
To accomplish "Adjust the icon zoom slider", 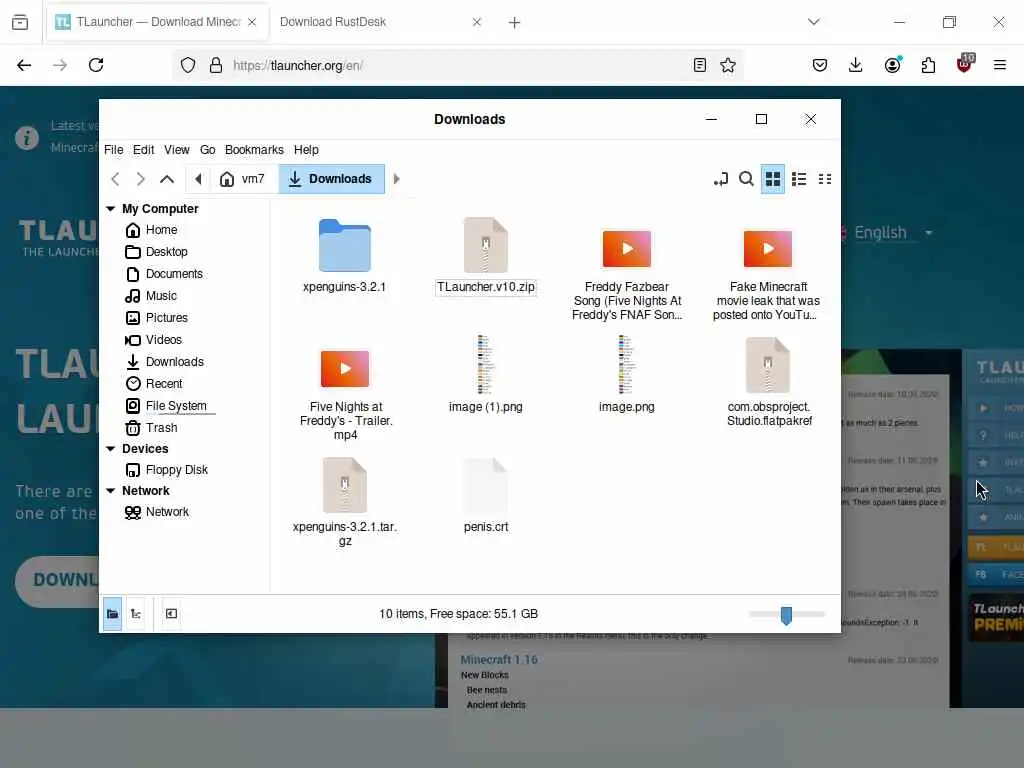I will pos(787,615).
